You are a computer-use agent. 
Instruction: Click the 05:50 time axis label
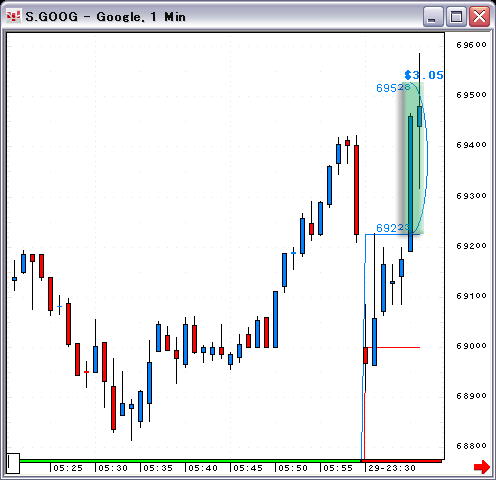point(293,468)
